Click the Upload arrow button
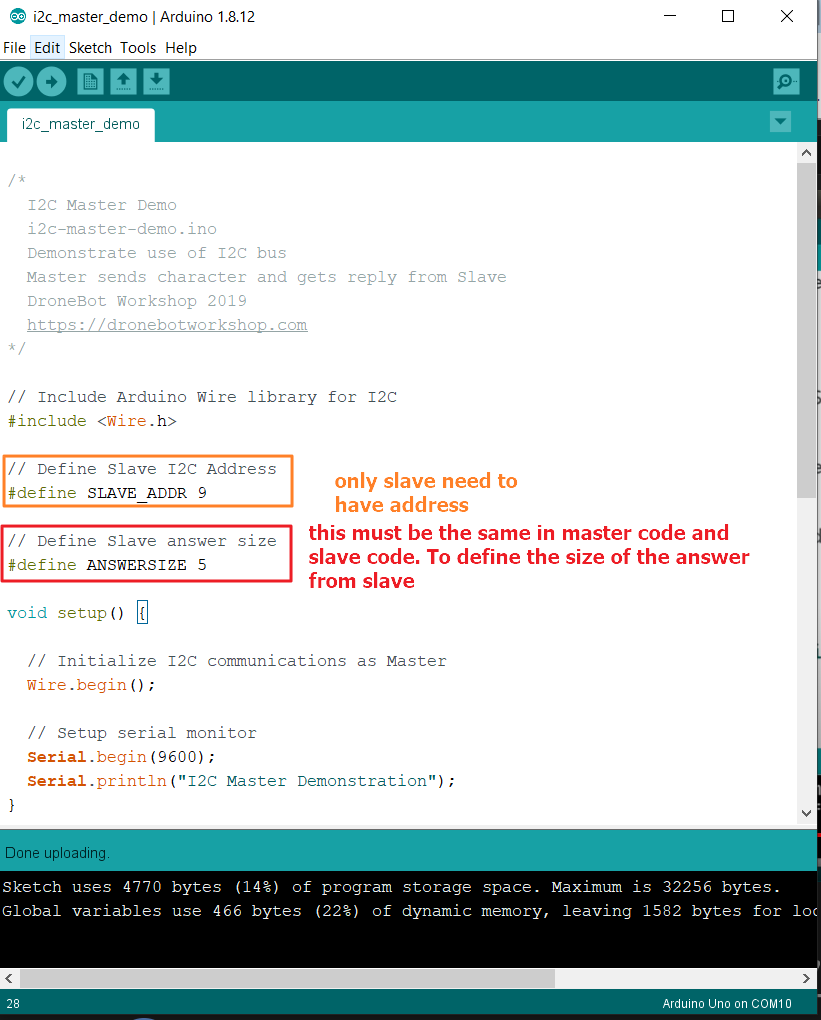This screenshot has width=821, height=1020. pyautogui.click(x=51, y=82)
